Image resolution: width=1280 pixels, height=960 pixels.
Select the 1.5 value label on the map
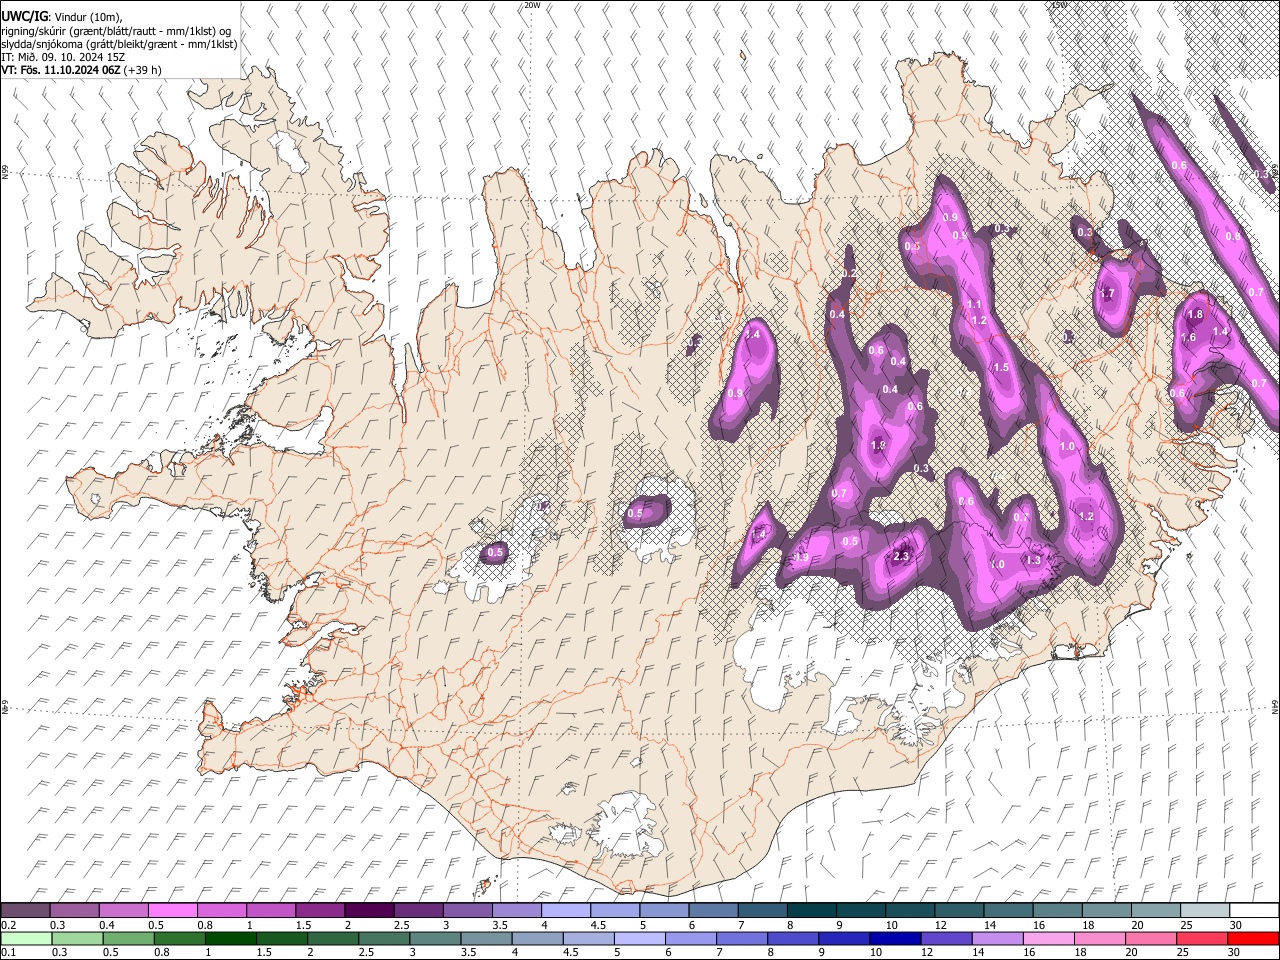coord(1001,368)
